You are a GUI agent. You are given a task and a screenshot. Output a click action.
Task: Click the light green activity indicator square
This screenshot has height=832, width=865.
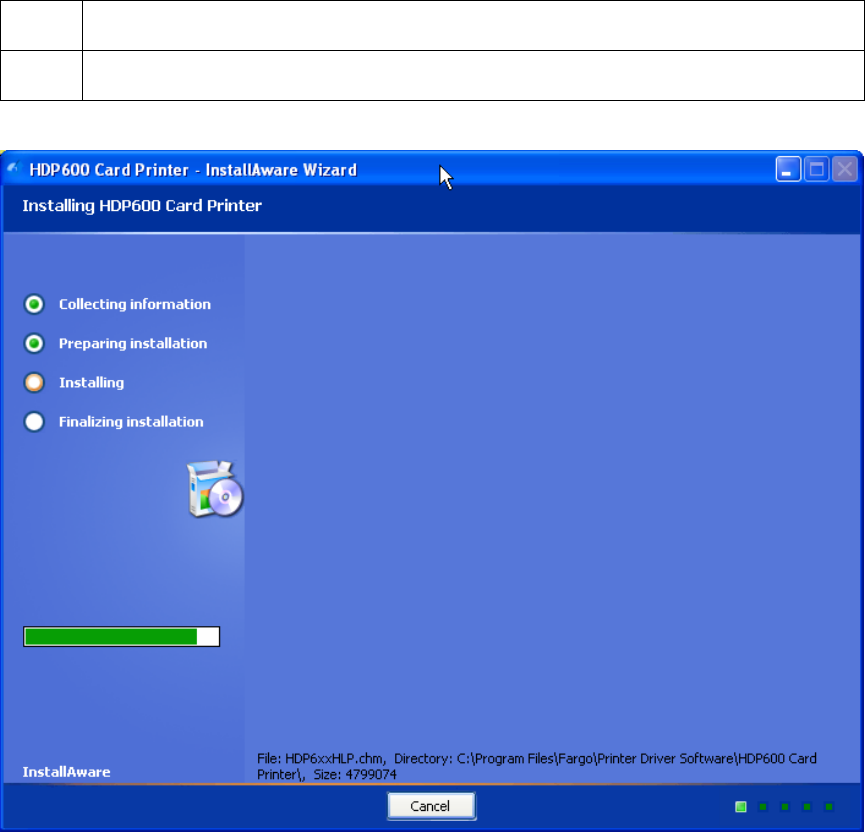[741, 807]
